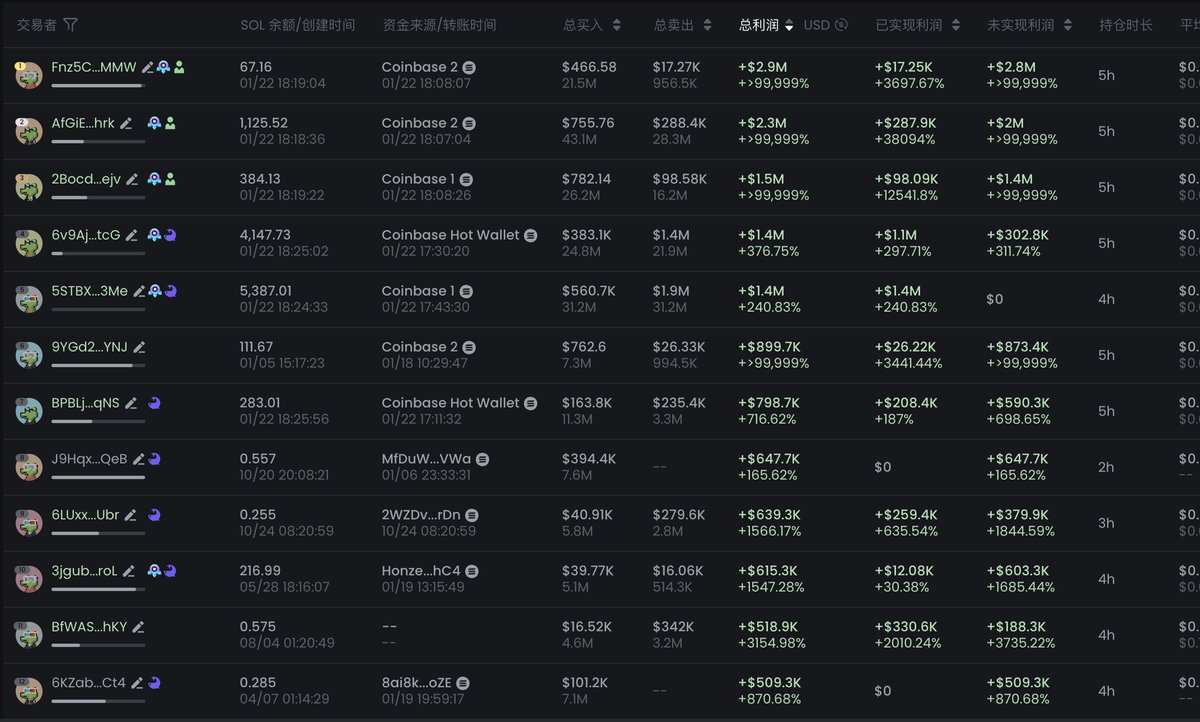Click purple whale badge on 6LUxx...Ubr row

coord(154,515)
